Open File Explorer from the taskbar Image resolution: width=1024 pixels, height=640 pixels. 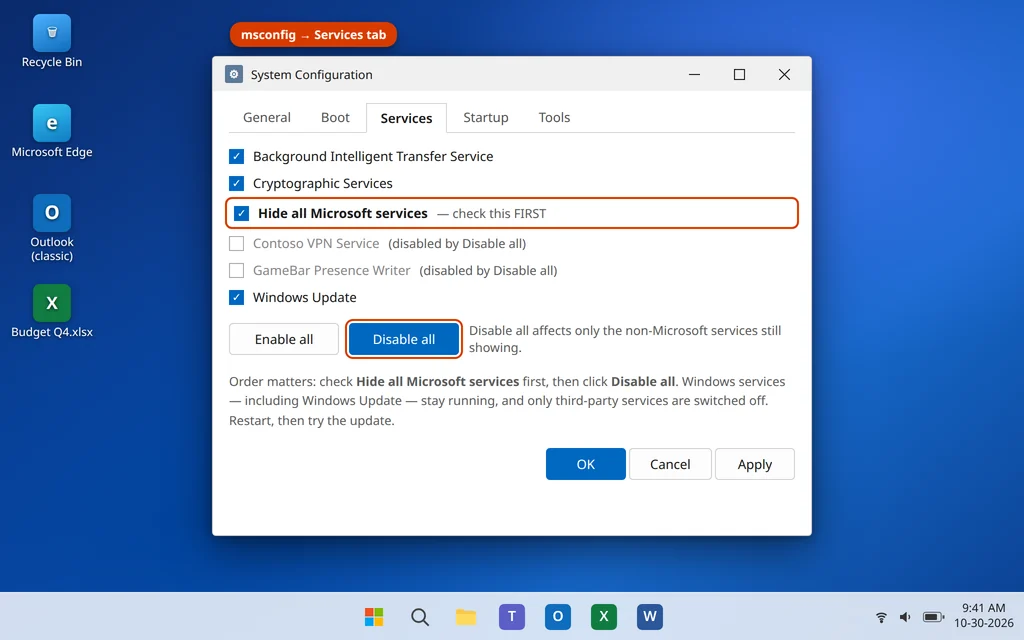466,616
